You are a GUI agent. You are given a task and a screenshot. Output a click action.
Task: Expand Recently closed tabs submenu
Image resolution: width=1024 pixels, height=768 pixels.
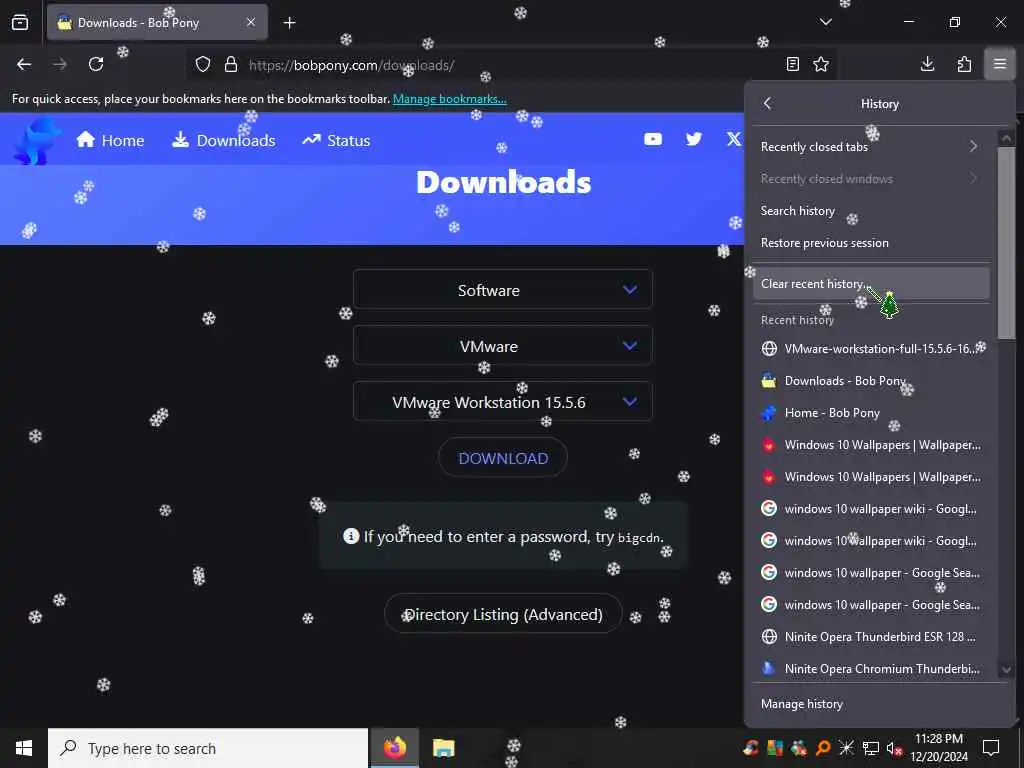tap(871, 146)
